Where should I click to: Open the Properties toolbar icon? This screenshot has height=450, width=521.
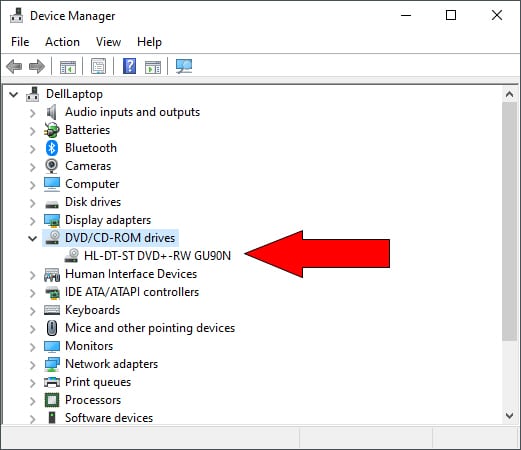[98, 66]
